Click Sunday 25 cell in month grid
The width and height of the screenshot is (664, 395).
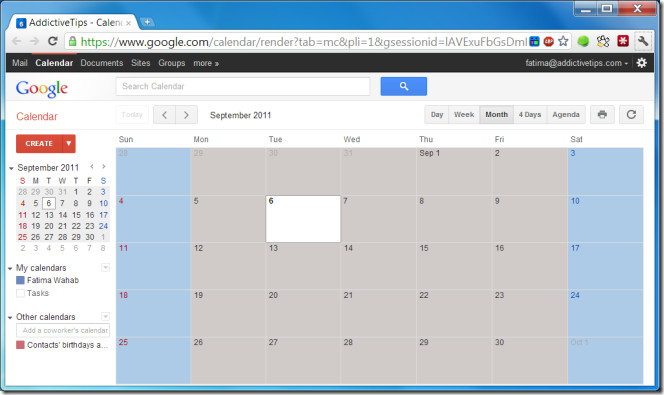click(153, 361)
